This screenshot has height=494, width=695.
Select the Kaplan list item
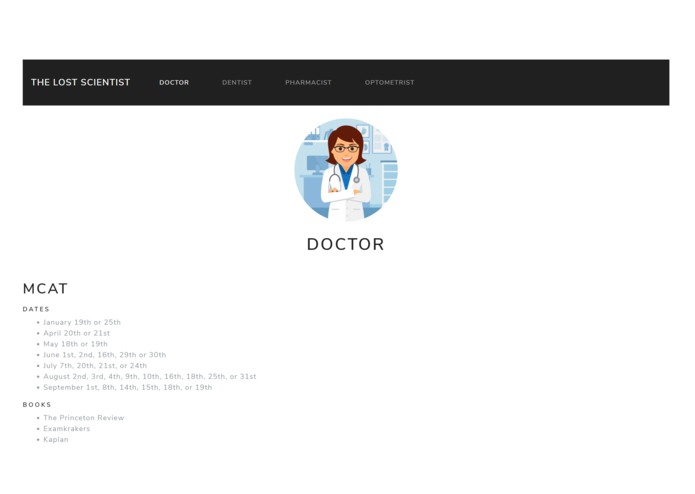(x=56, y=440)
